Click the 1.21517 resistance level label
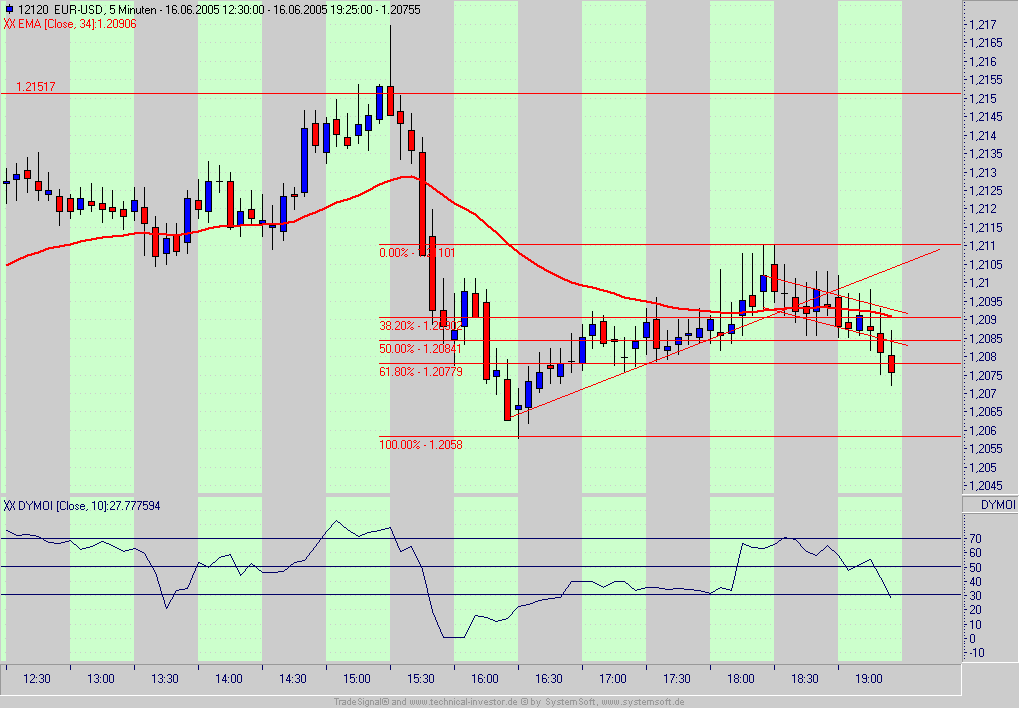 point(36,86)
